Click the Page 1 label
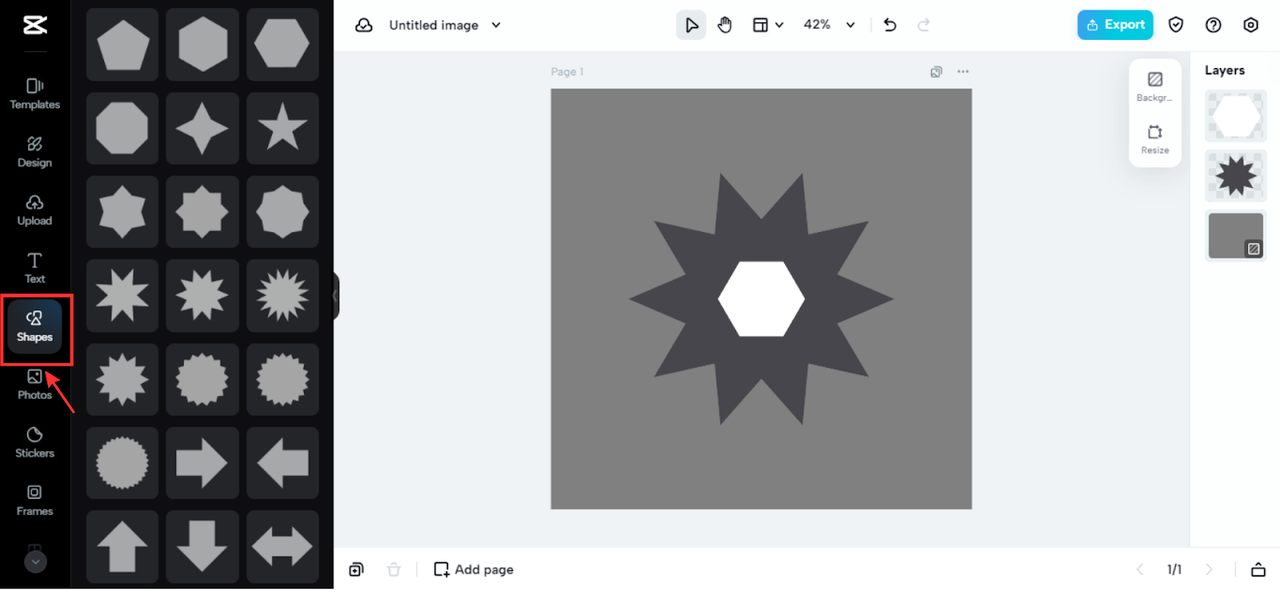1280x595 pixels. (567, 72)
